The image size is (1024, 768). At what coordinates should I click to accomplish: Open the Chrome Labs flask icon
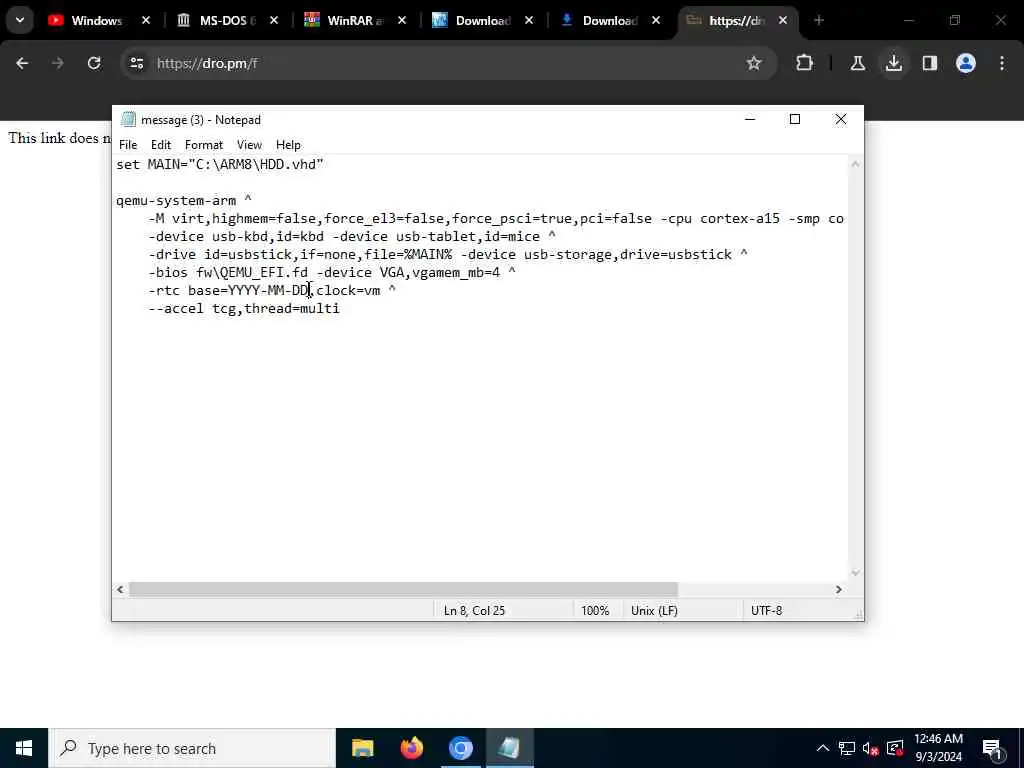tap(857, 63)
